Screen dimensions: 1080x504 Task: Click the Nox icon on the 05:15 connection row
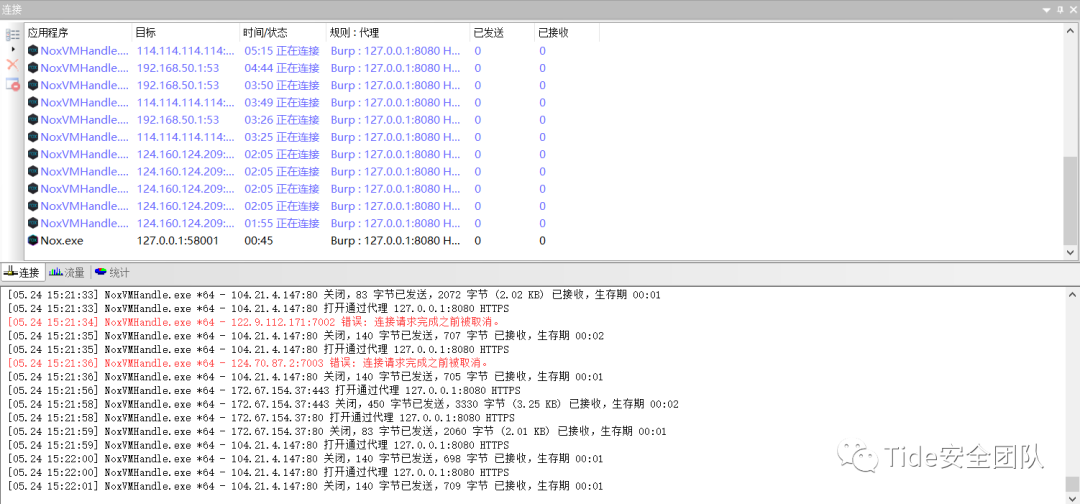click(x=32, y=51)
